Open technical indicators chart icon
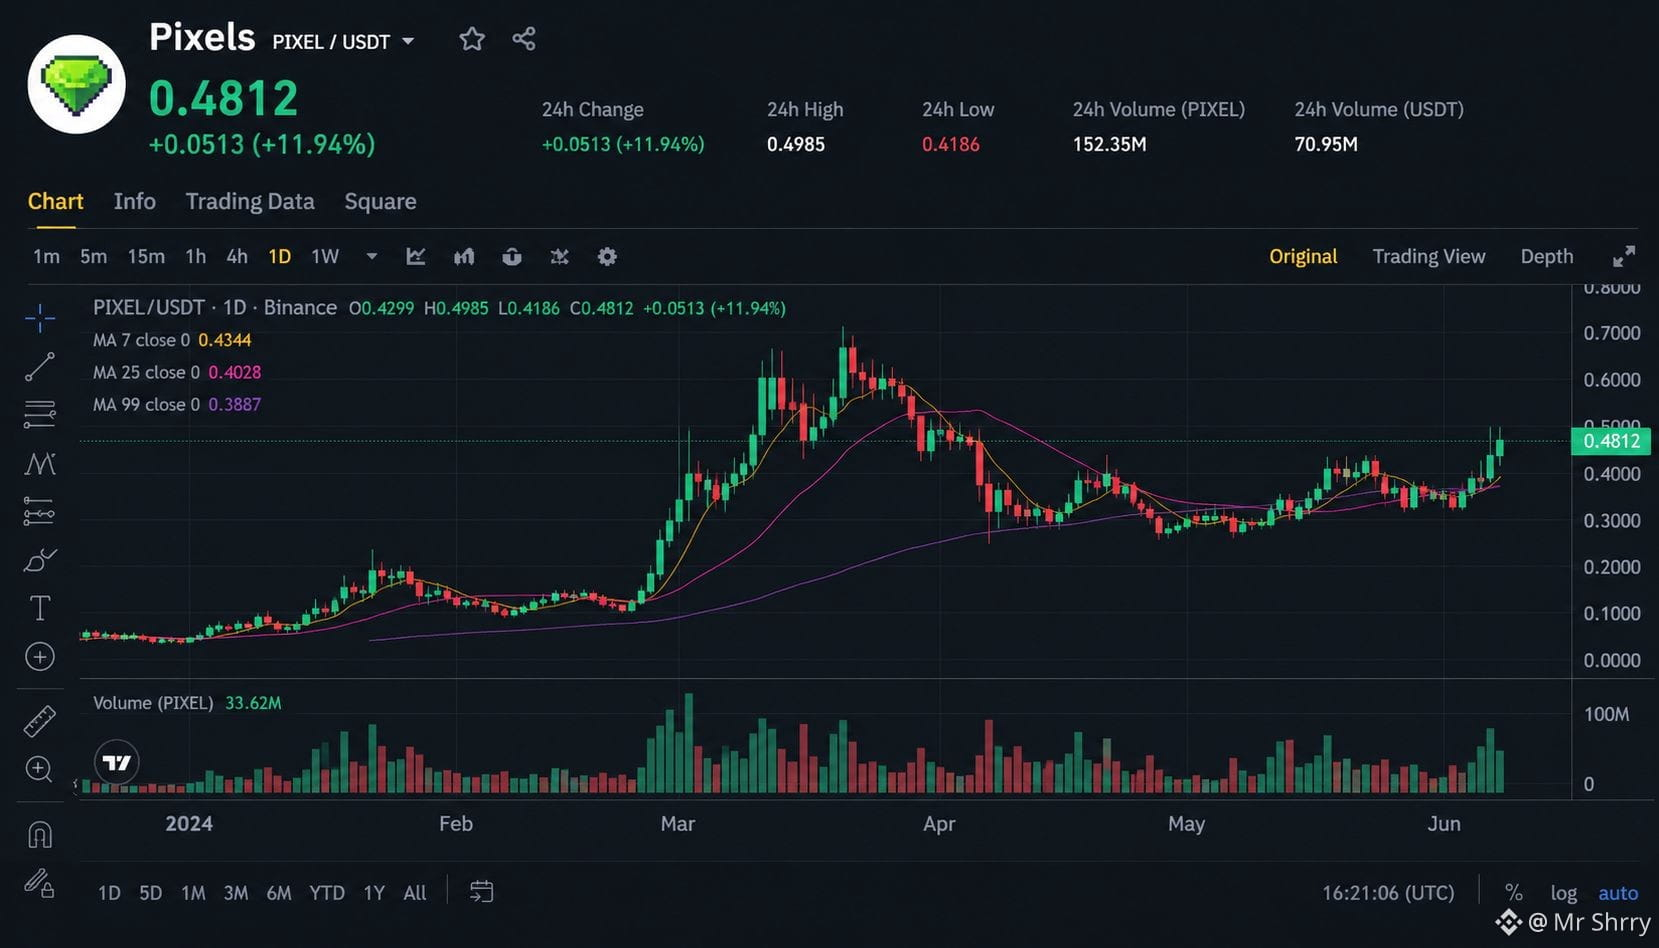Image resolution: width=1659 pixels, height=948 pixels. click(416, 257)
